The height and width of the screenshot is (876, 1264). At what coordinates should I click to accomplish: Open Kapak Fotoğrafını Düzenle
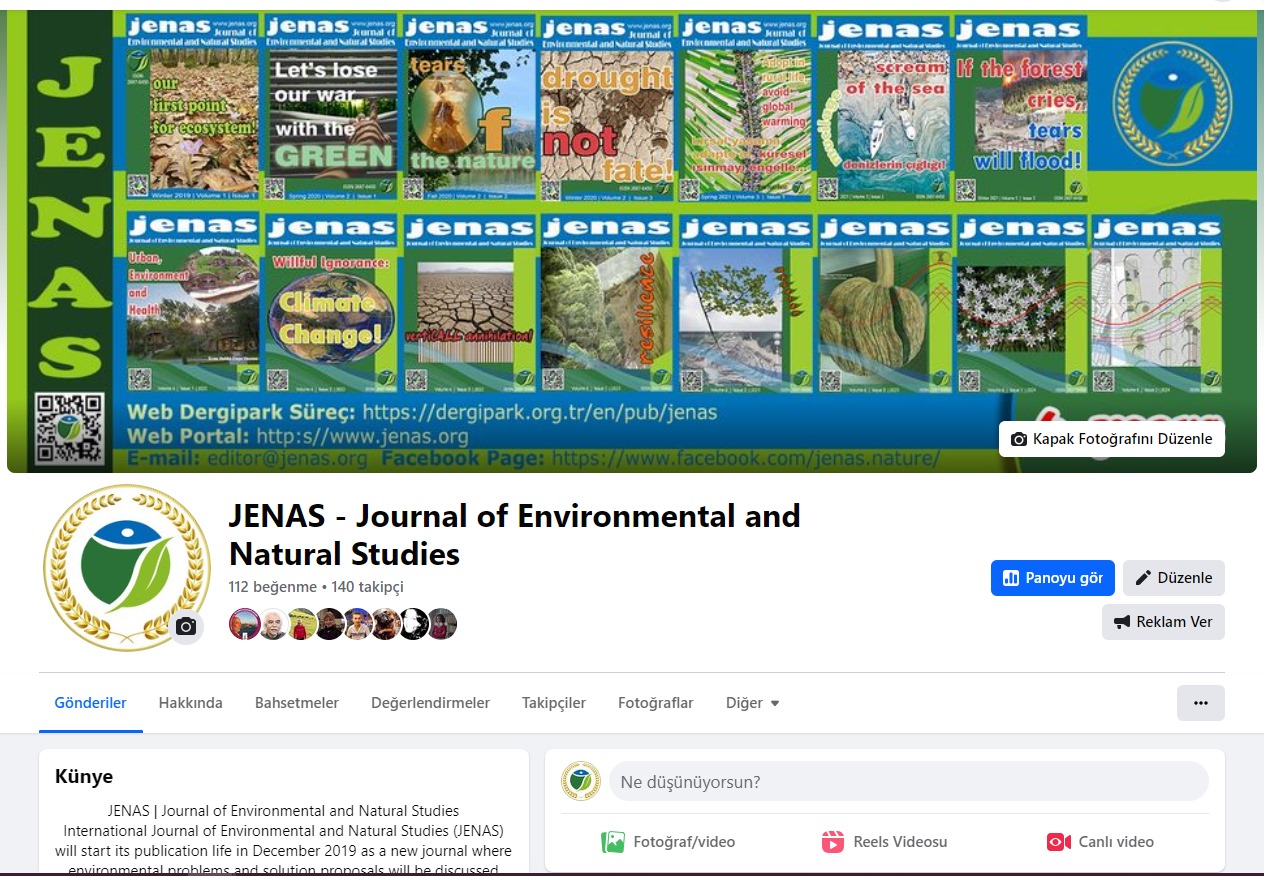click(1111, 439)
